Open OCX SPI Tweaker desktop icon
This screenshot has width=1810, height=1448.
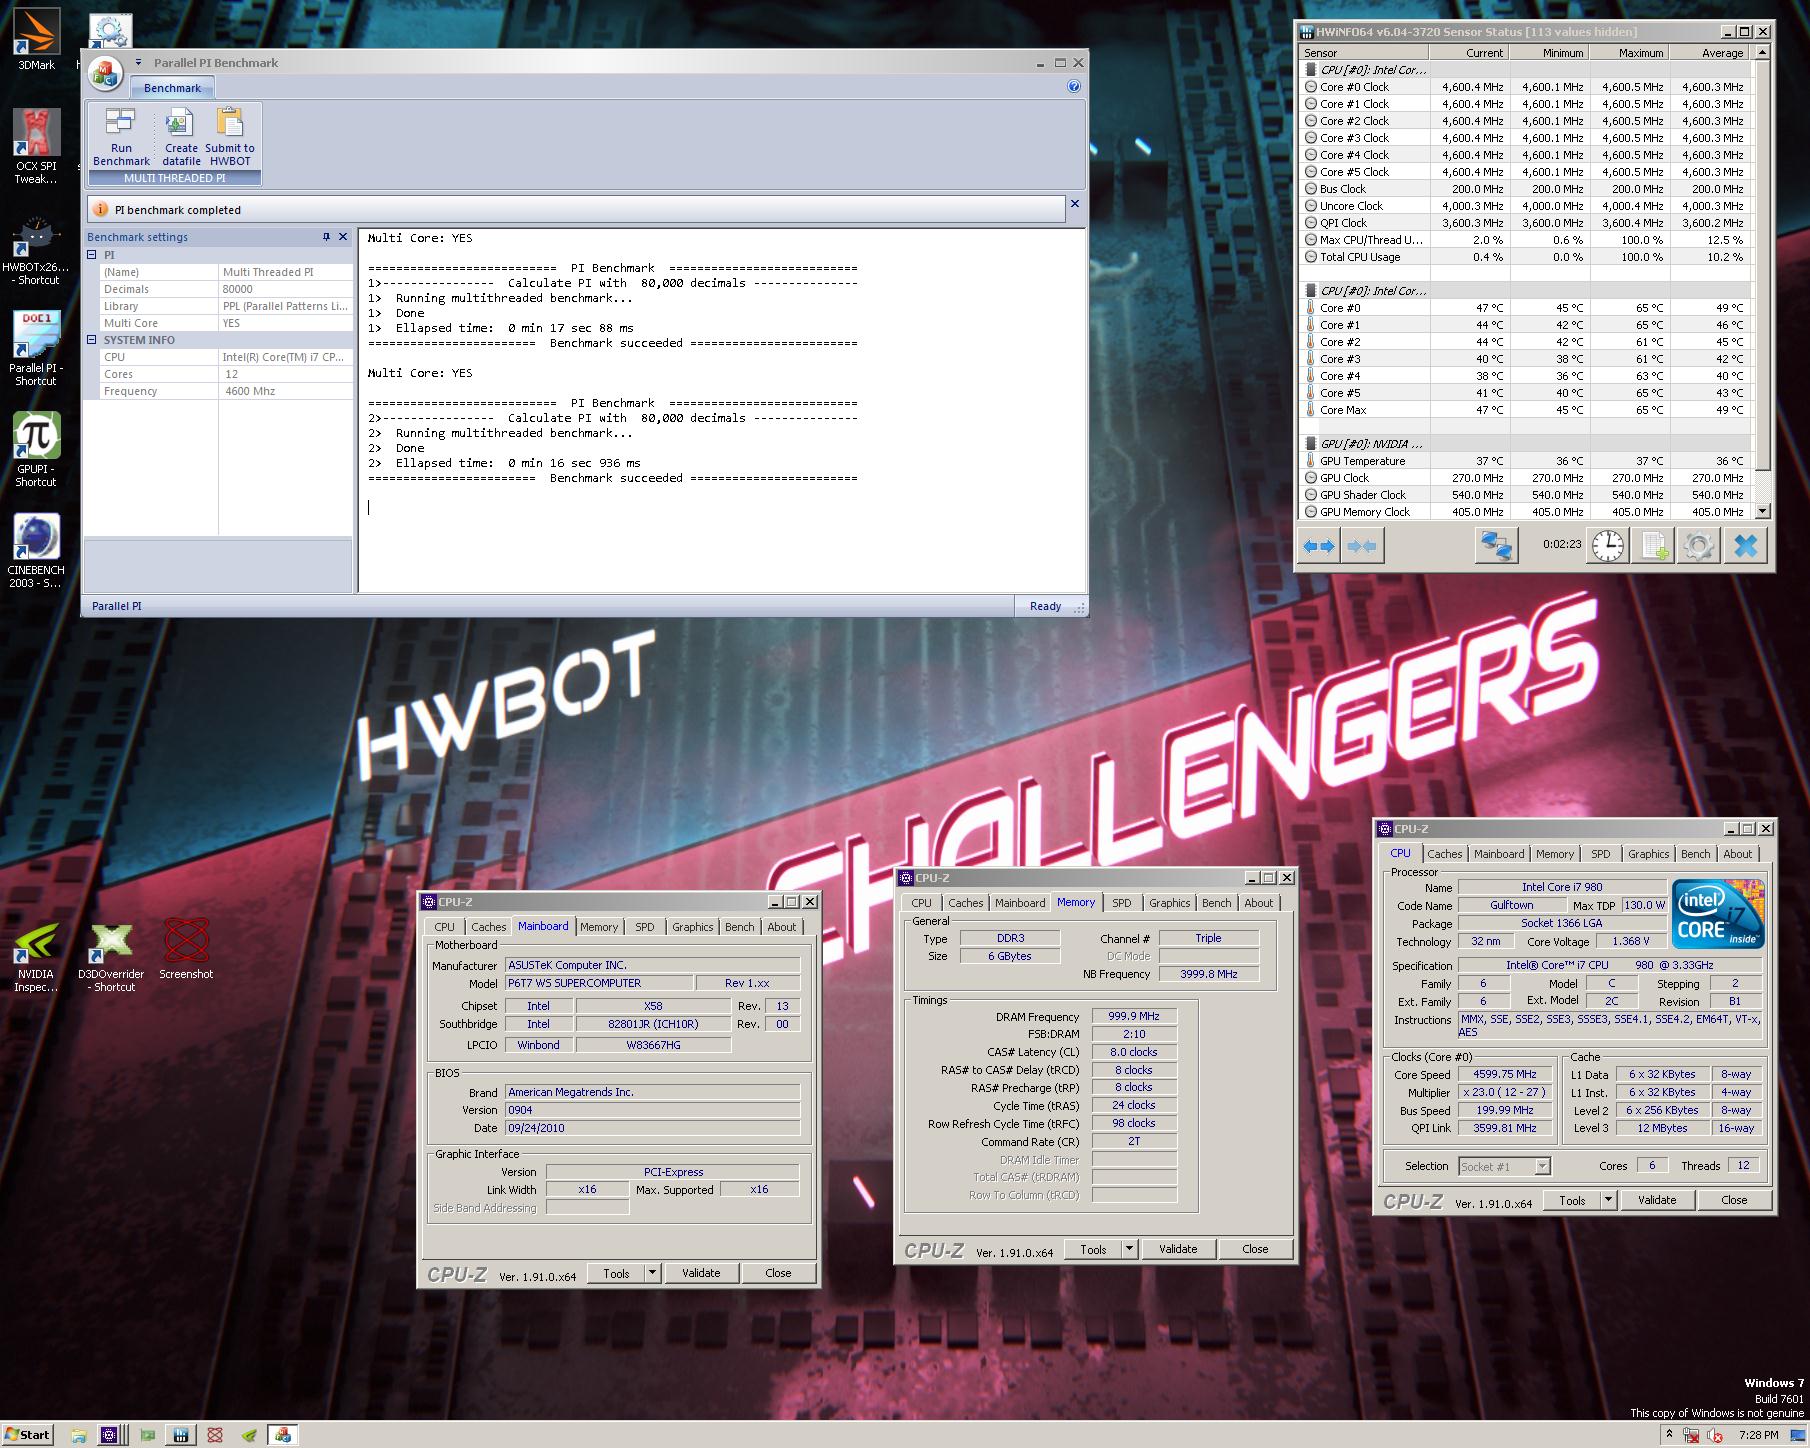(x=36, y=147)
